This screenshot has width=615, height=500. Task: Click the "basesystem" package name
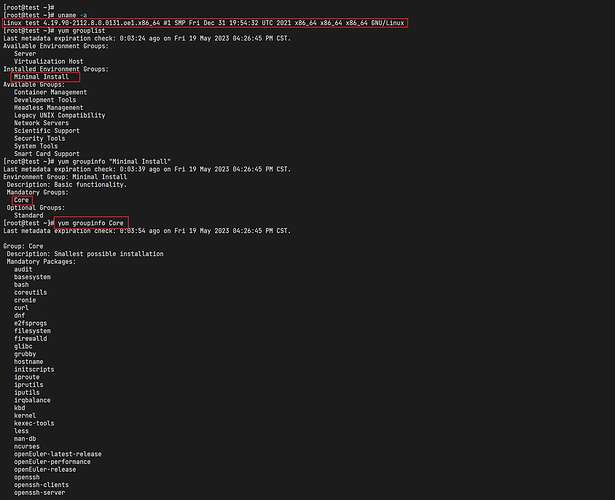(33, 276)
